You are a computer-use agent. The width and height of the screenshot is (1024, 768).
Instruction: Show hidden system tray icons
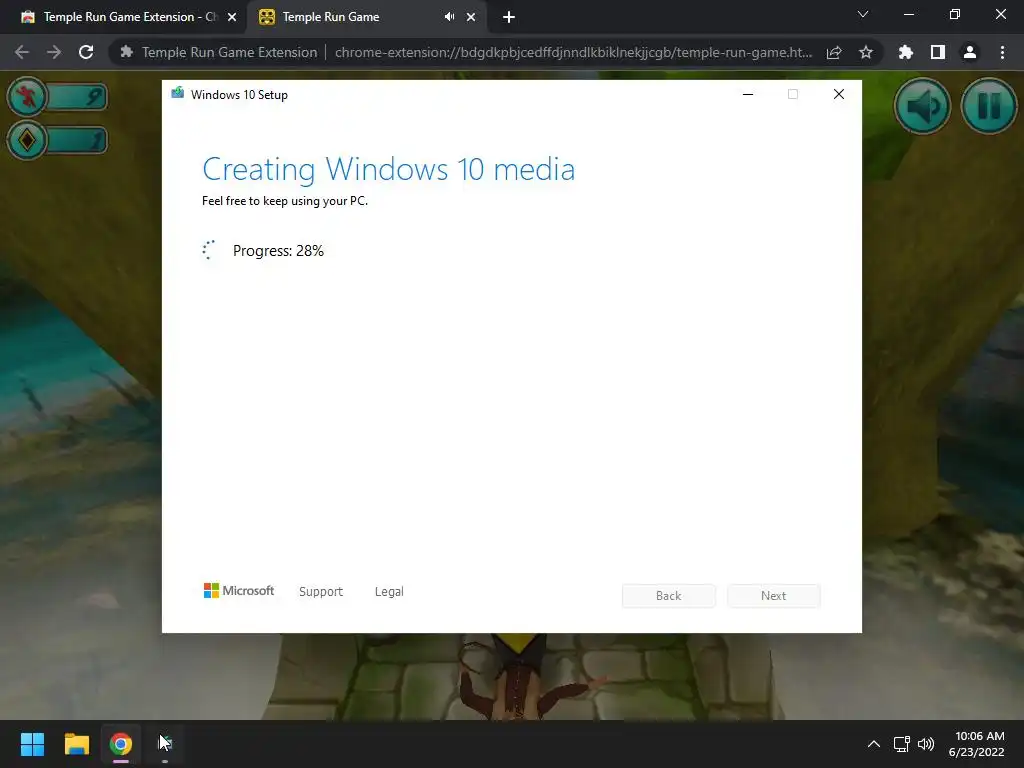[874, 744]
